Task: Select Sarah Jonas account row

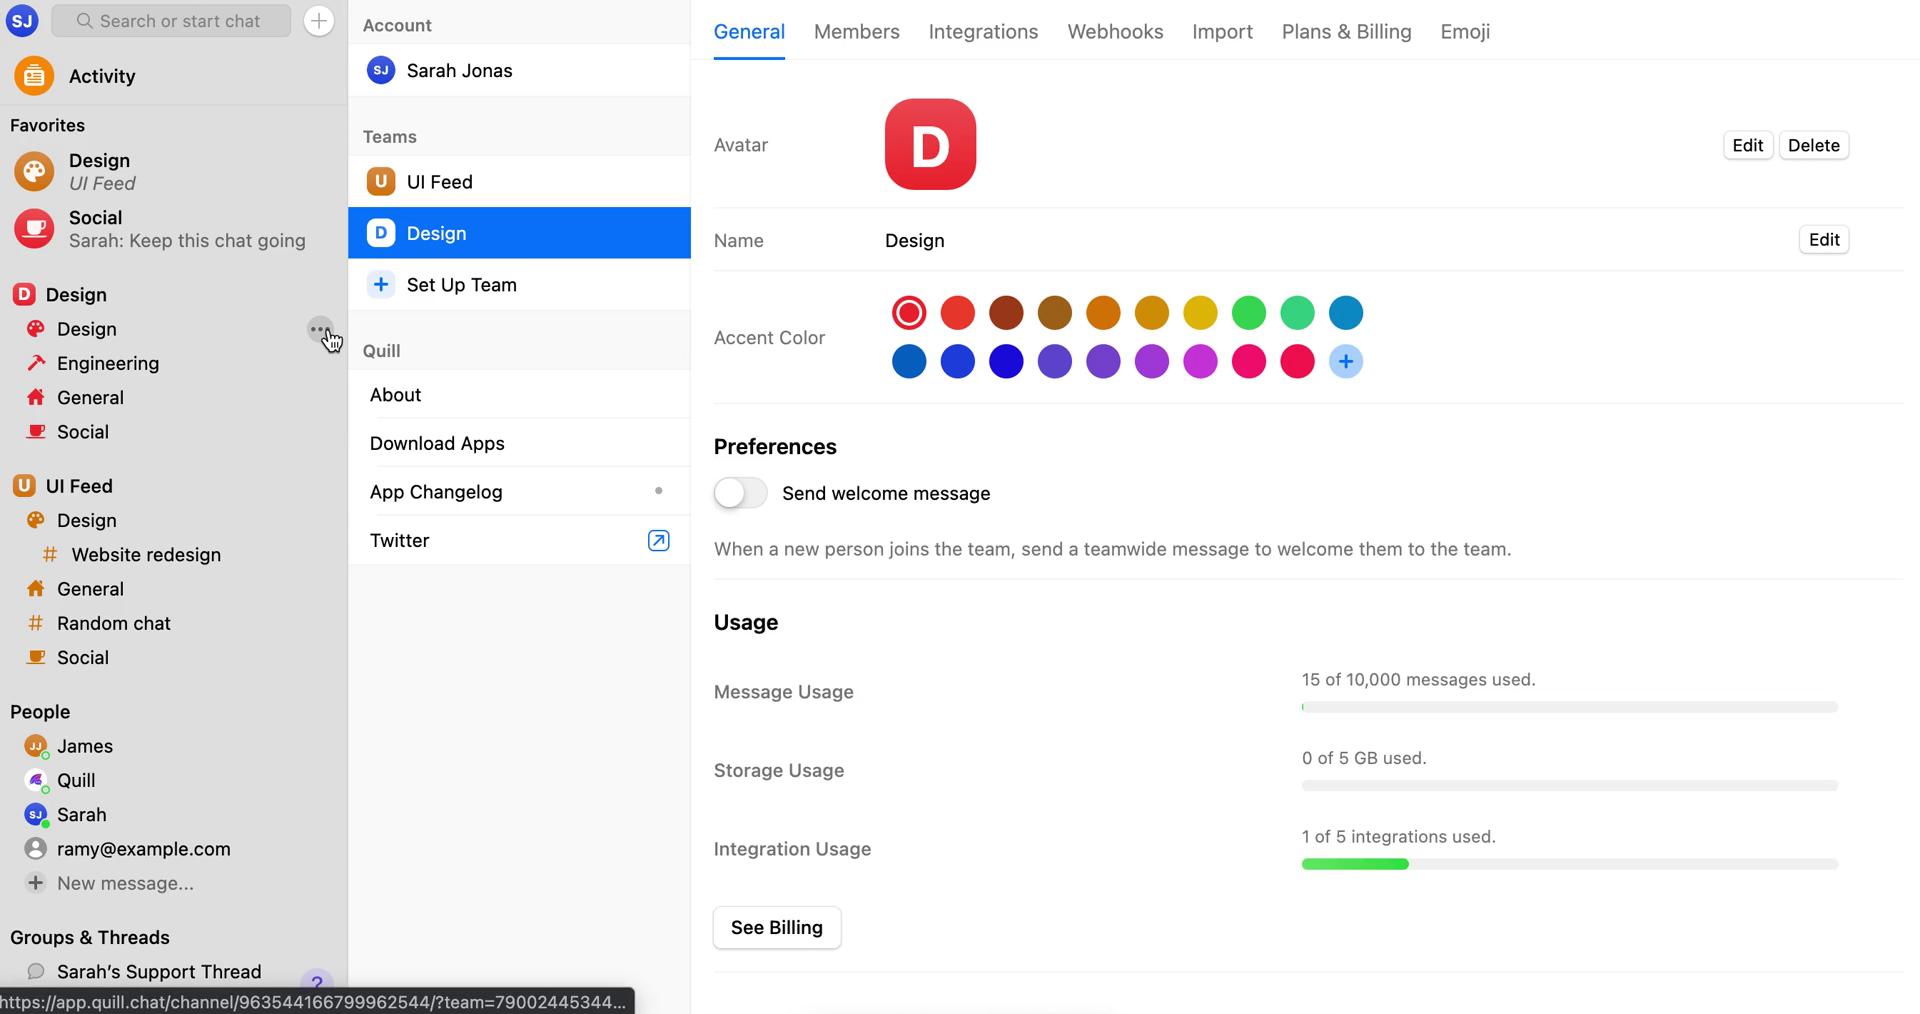Action: 519,70
